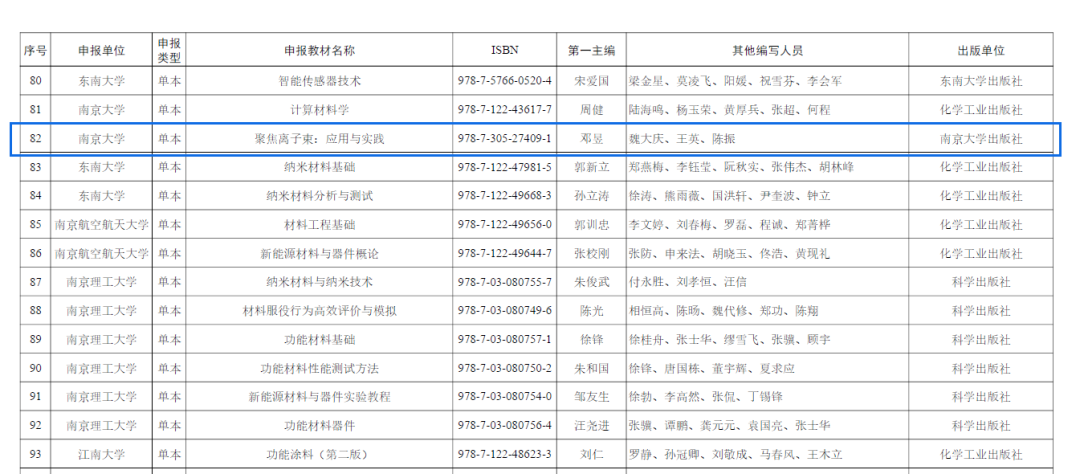Select chief editor 朱和国

[592, 369]
